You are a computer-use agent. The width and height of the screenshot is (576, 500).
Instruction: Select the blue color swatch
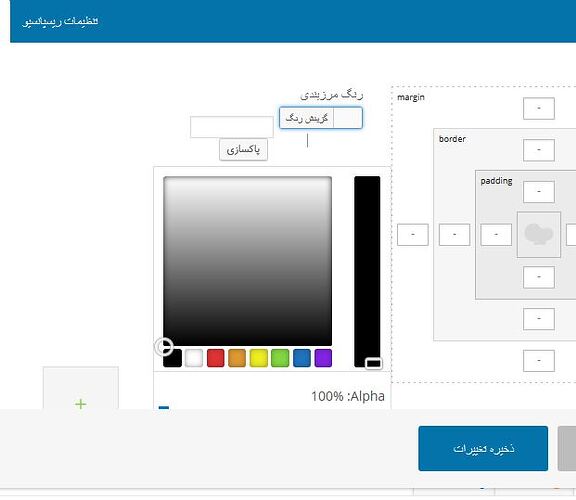tap(302, 358)
